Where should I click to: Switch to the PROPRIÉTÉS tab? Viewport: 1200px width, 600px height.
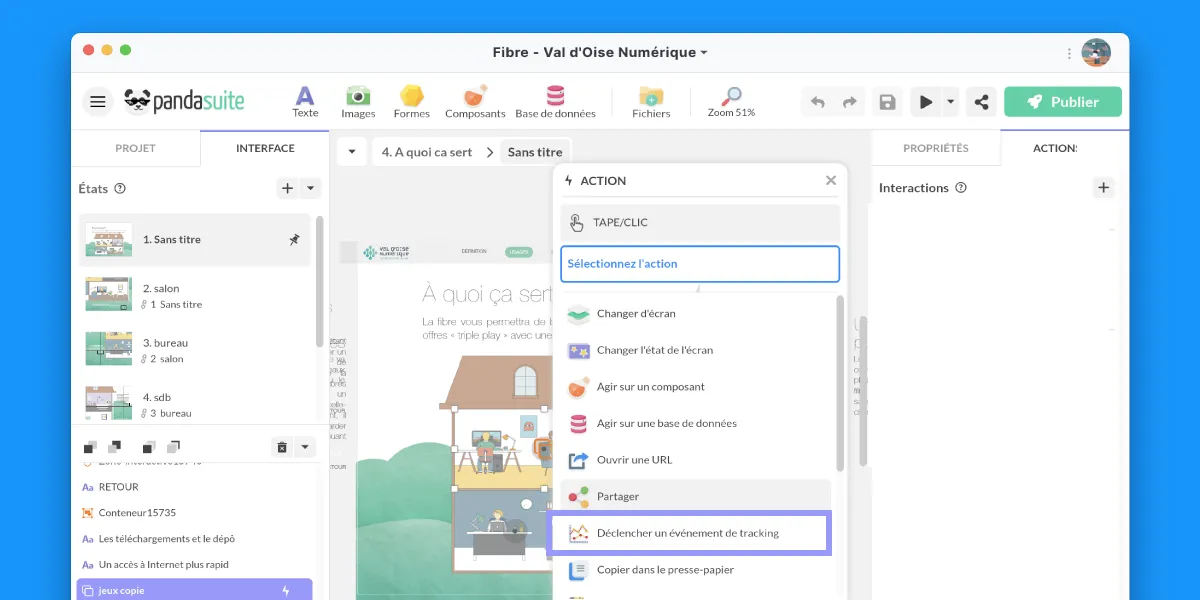click(x=935, y=148)
